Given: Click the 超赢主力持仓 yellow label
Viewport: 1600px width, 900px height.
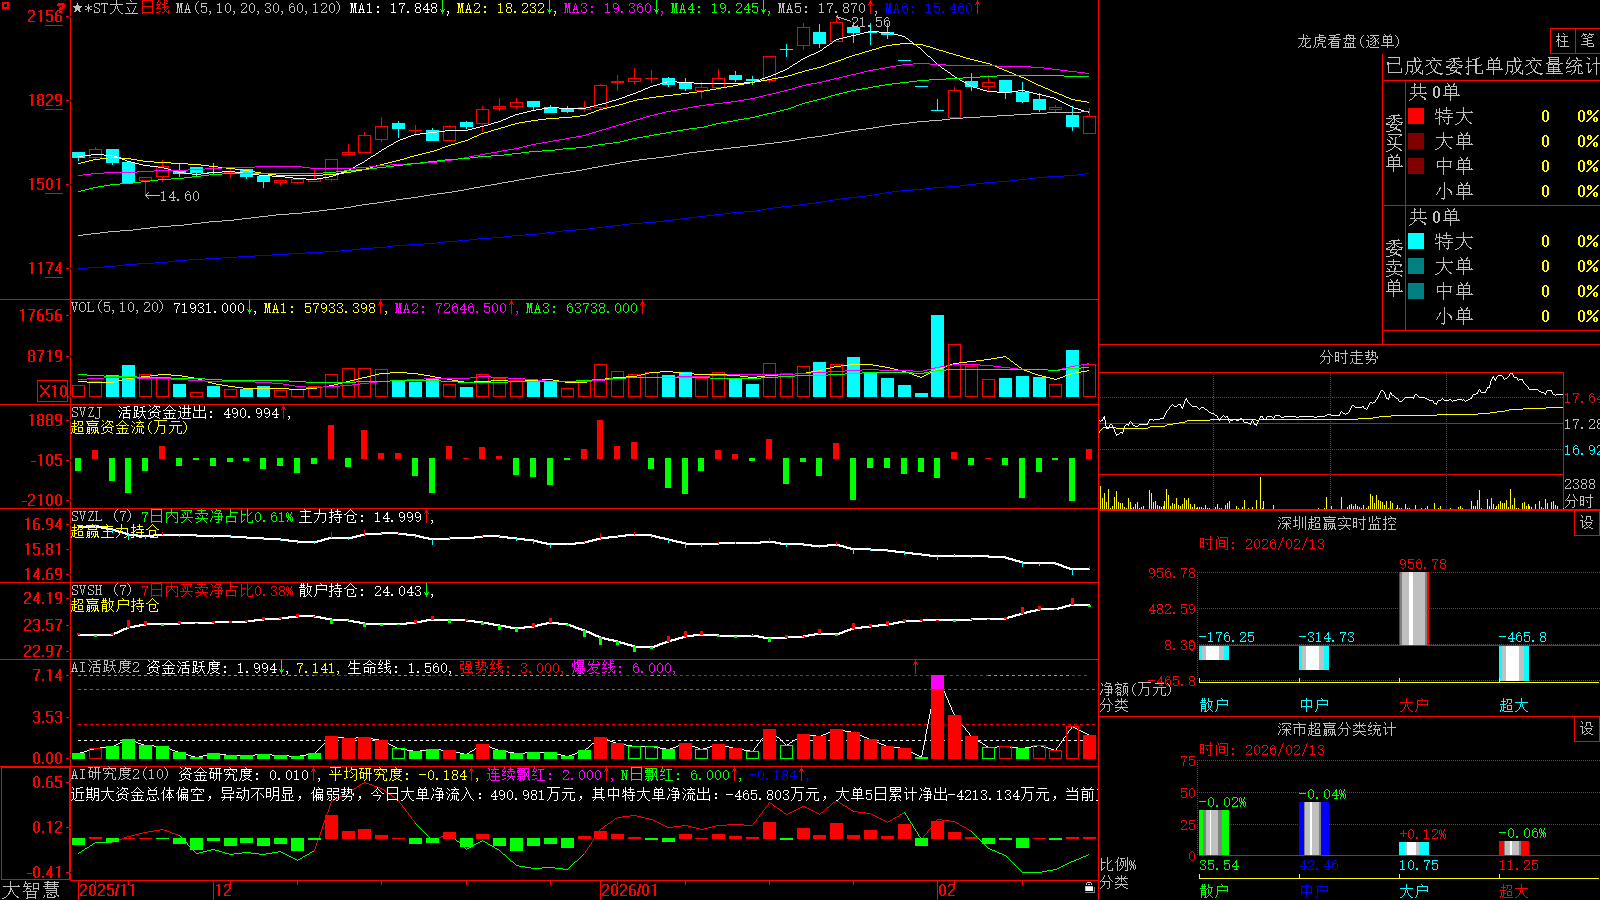Looking at the screenshot, I should coord(115,531).
